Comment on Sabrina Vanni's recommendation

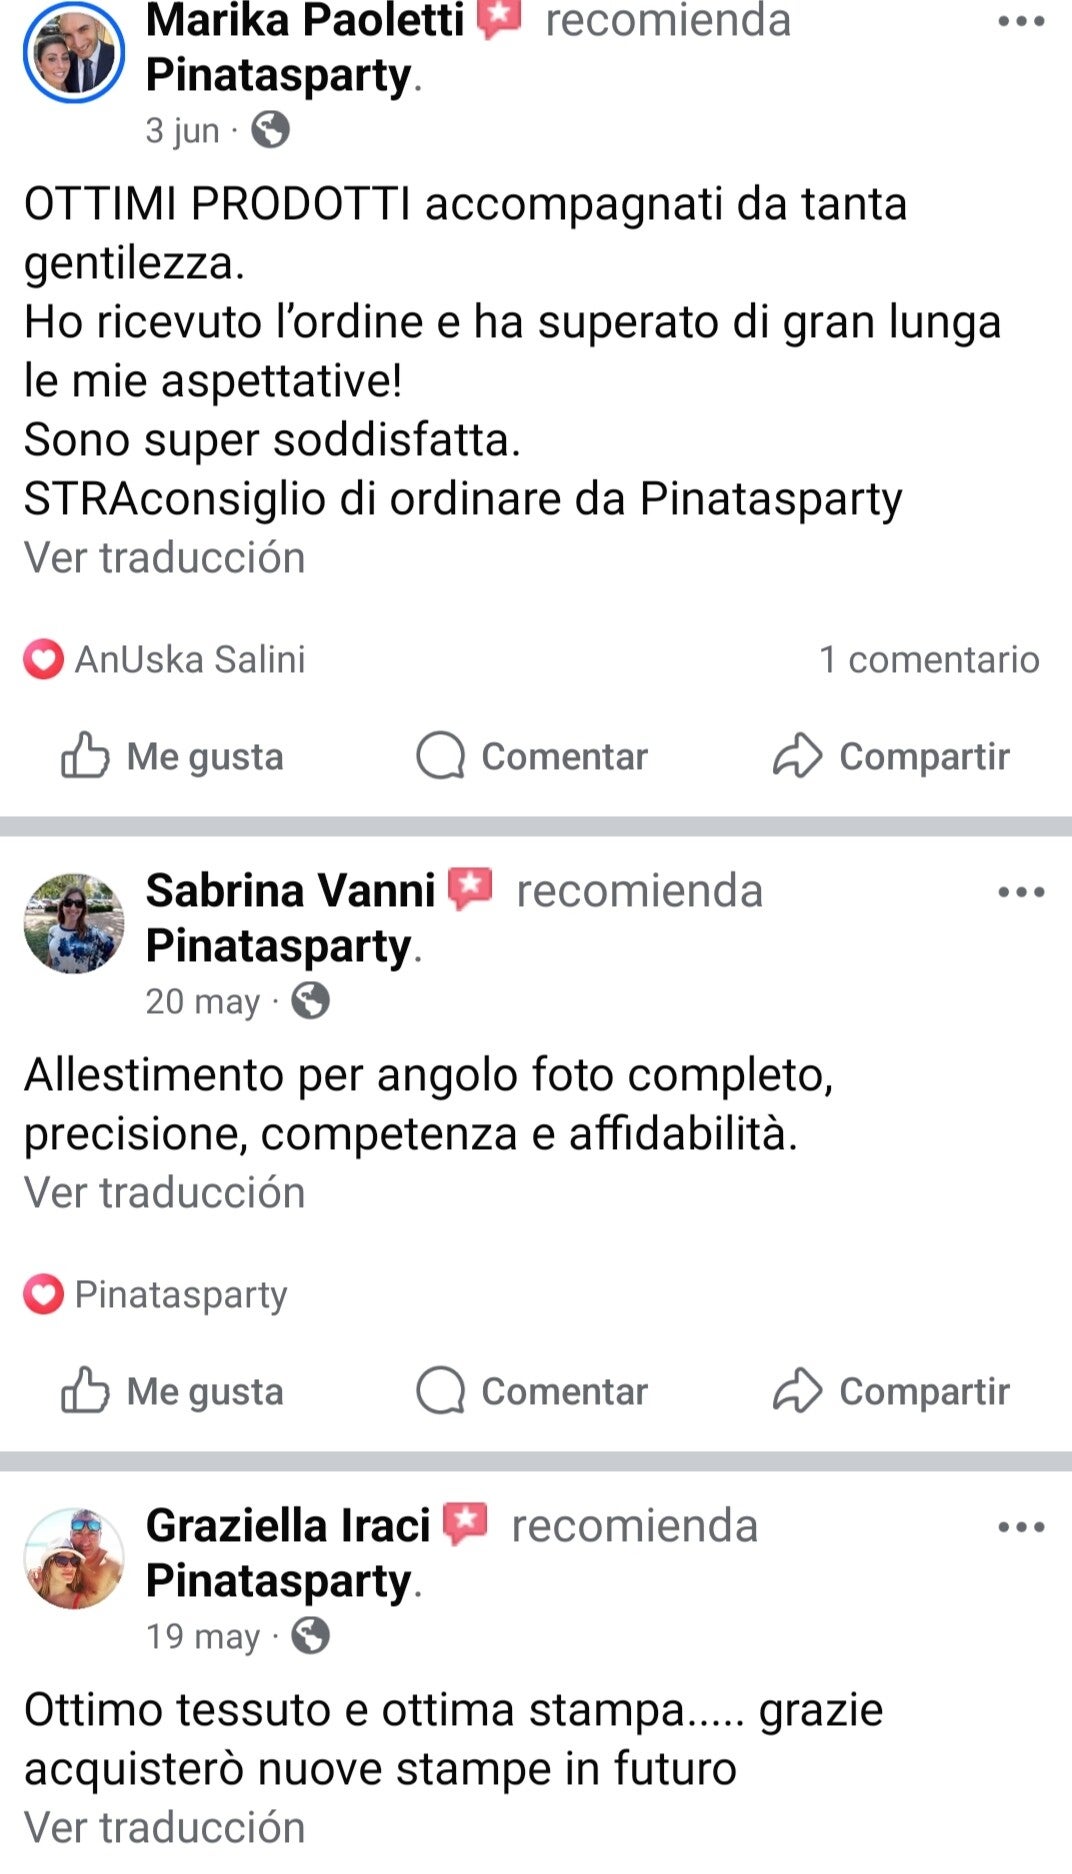click(532, 1391)
